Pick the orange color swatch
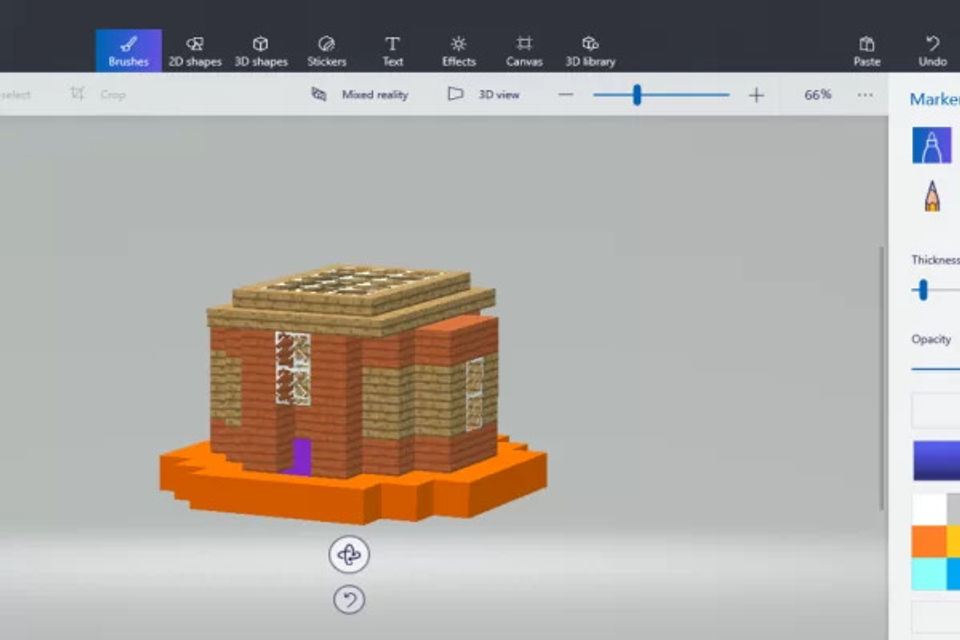This screenshot has height=640, width=960. click(929, 541)
